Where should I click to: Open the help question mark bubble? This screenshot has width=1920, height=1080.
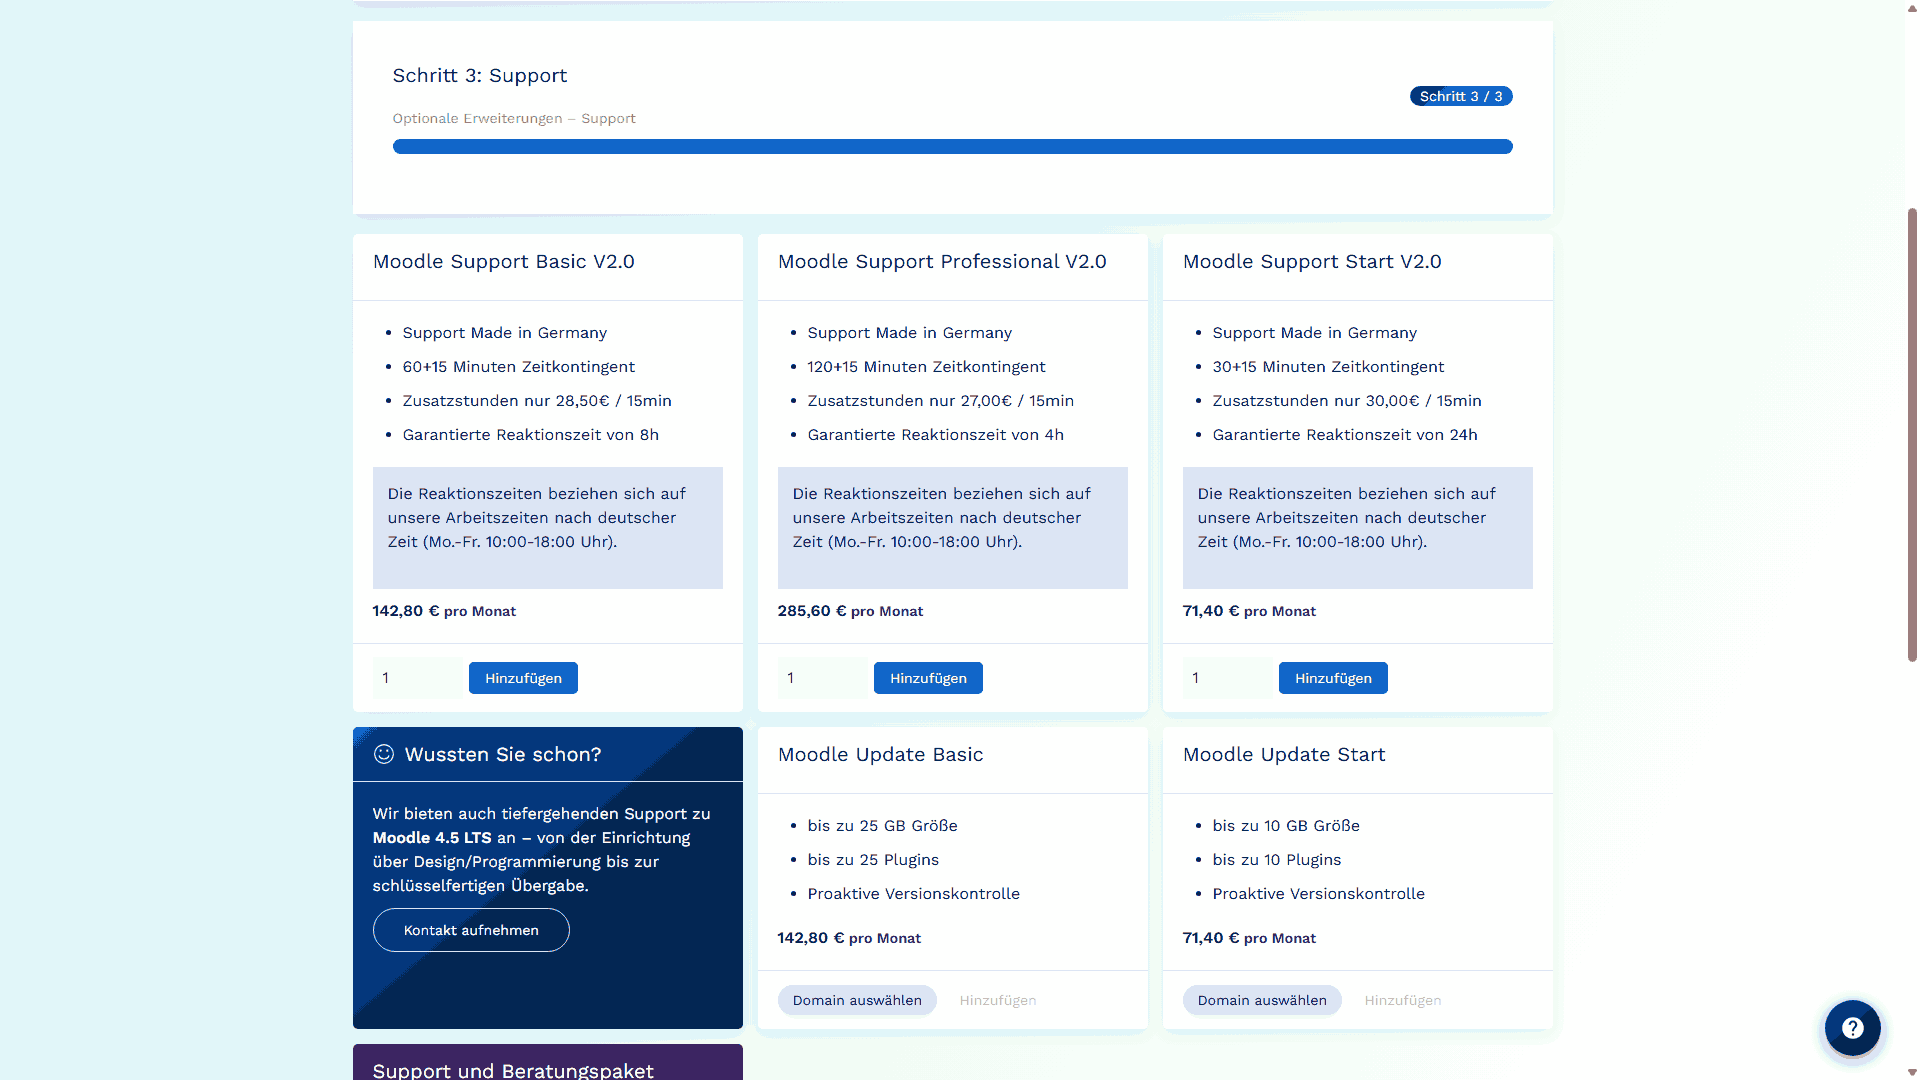pyautogui.click(x=1852, y=1028)
